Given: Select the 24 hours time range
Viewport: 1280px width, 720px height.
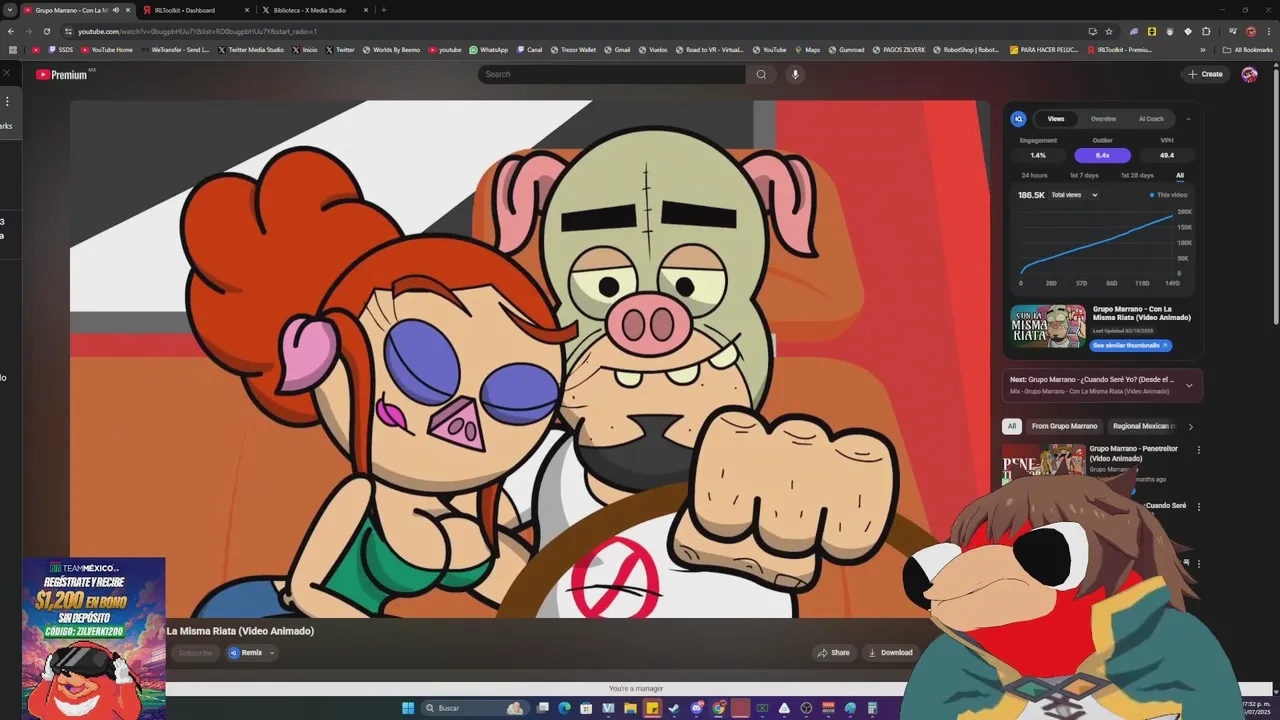Looking at the screenshot, I should click(x=1034, y=175).
